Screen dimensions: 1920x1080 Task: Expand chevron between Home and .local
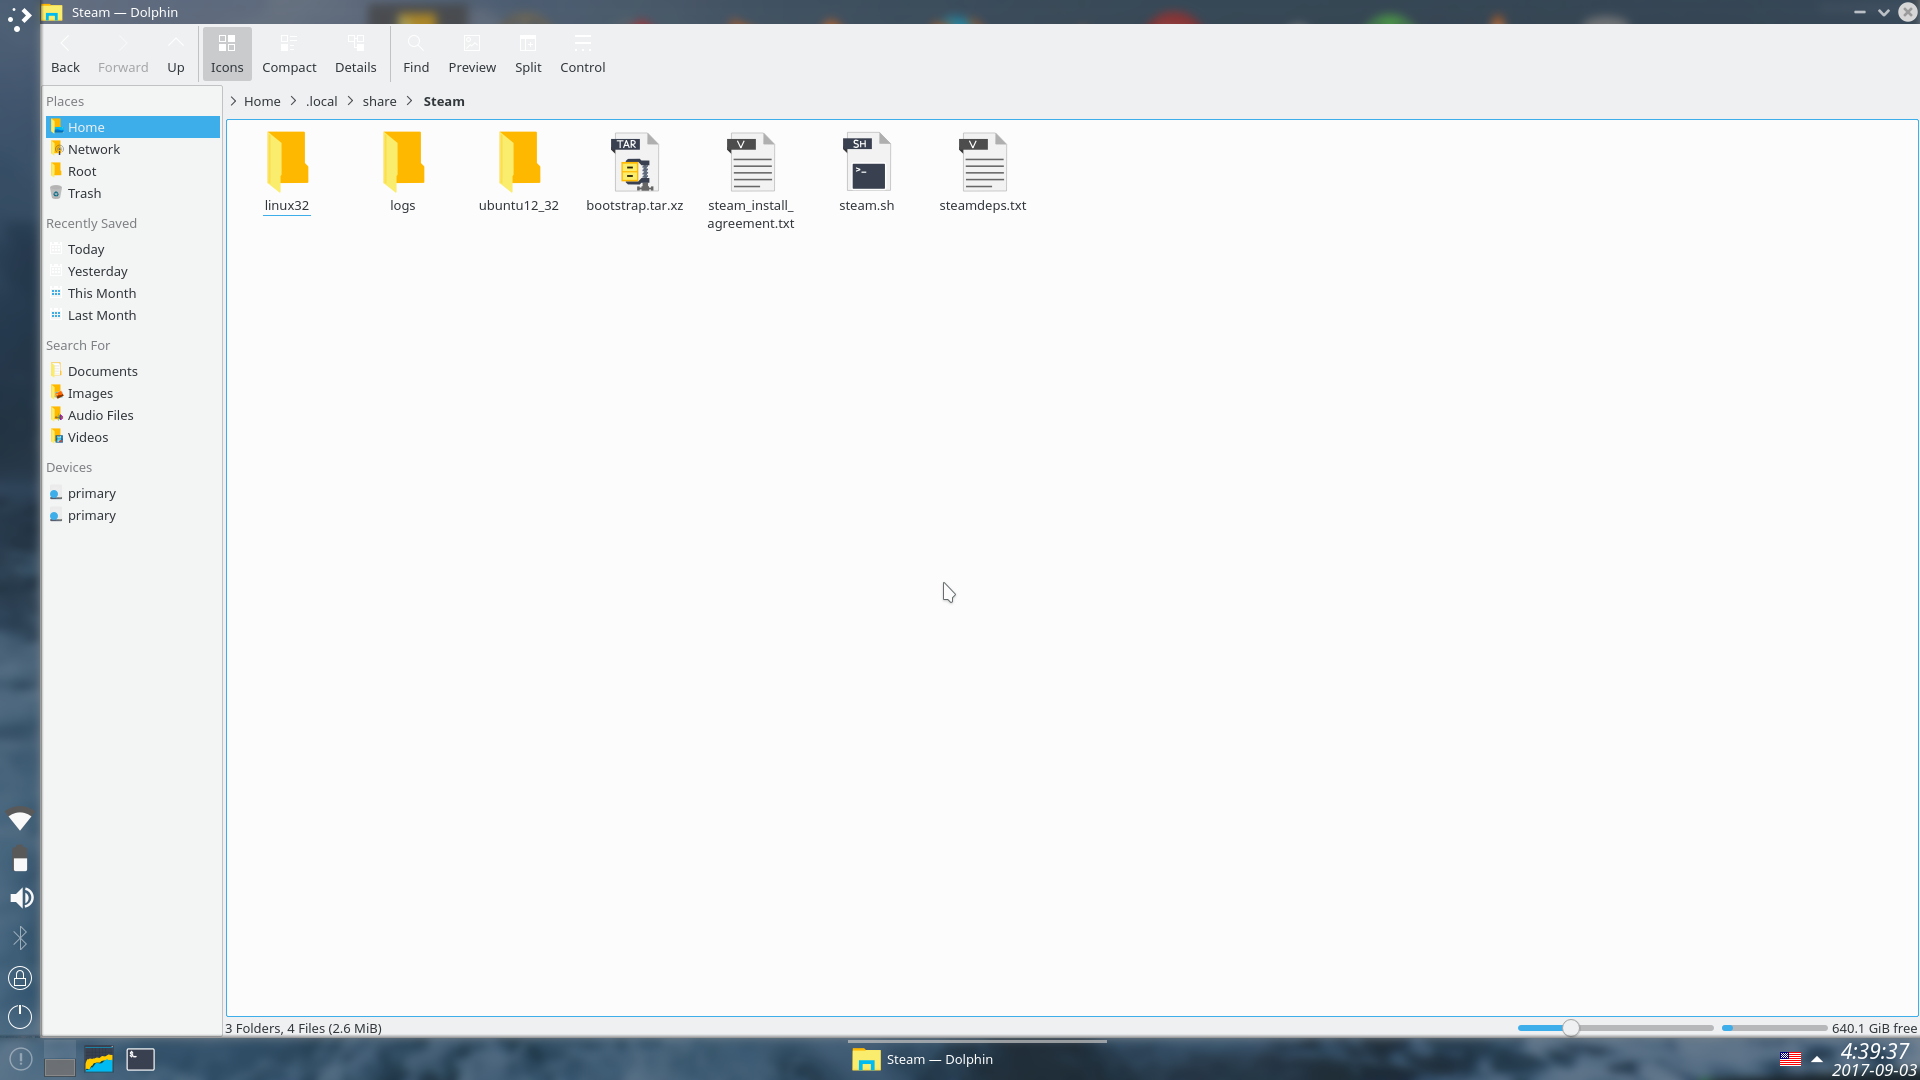[x=293, y=101]
